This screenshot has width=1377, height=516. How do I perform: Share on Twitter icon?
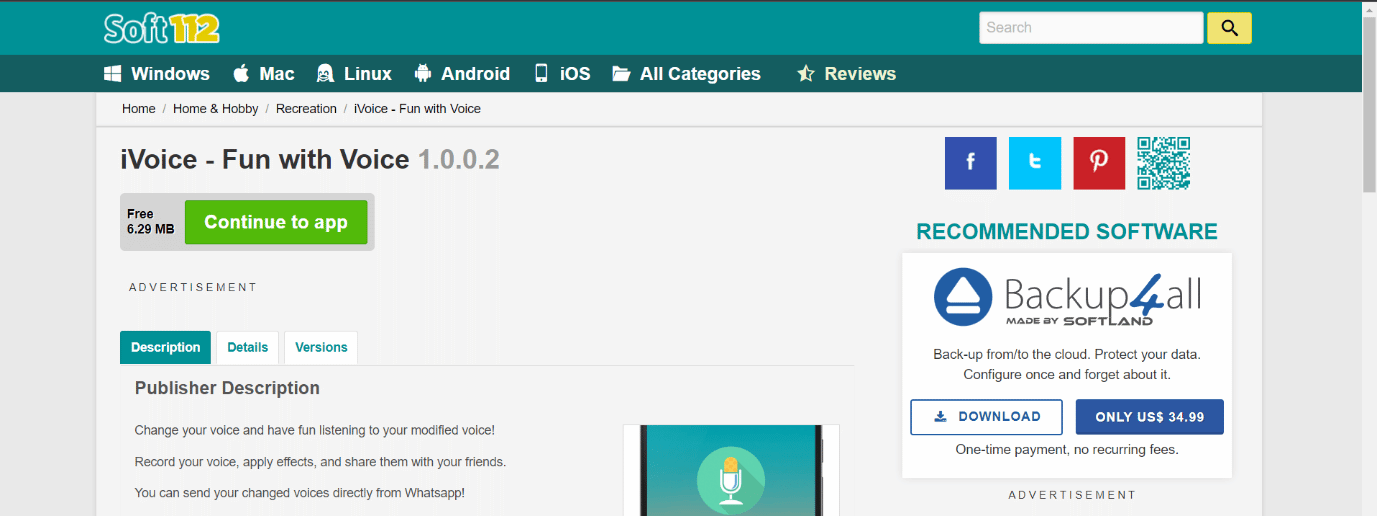1035,163
